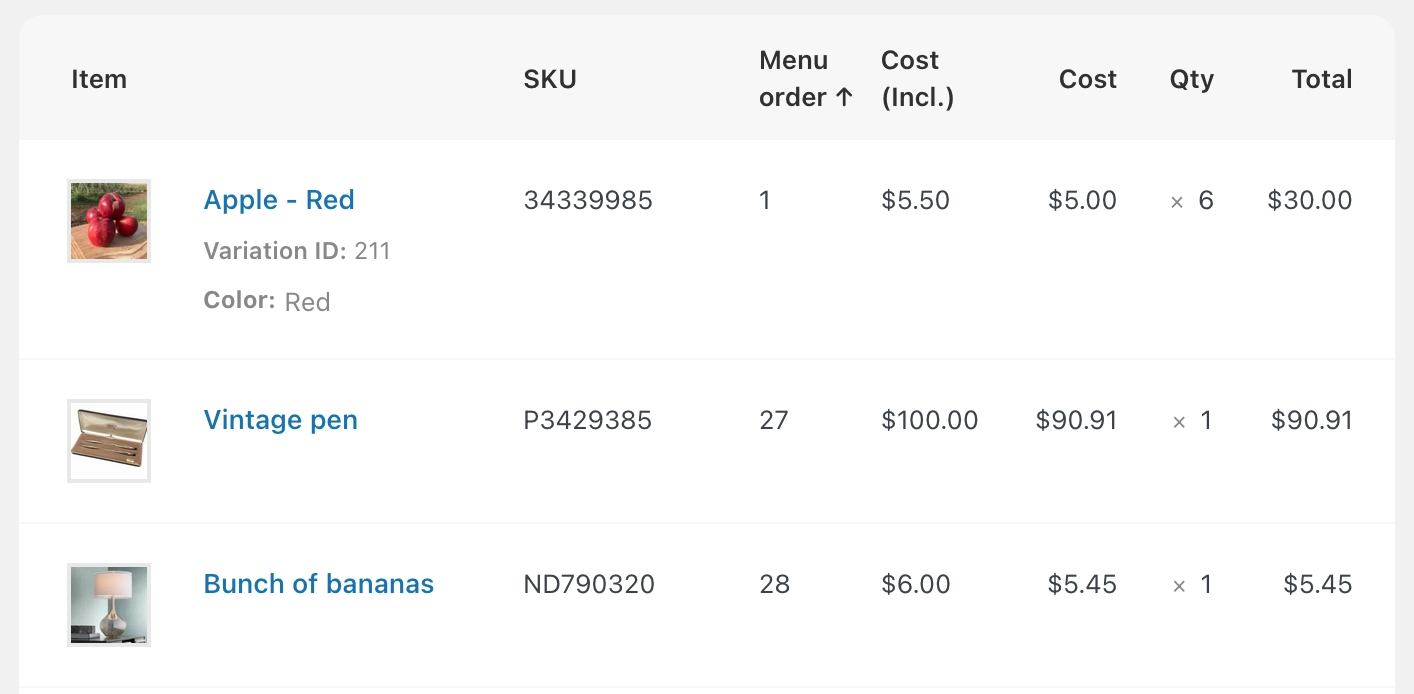Click the $90.91 total for Vintage pen
The width and height of the screenshot is (1414, 694).
[x=1311, y=420]
